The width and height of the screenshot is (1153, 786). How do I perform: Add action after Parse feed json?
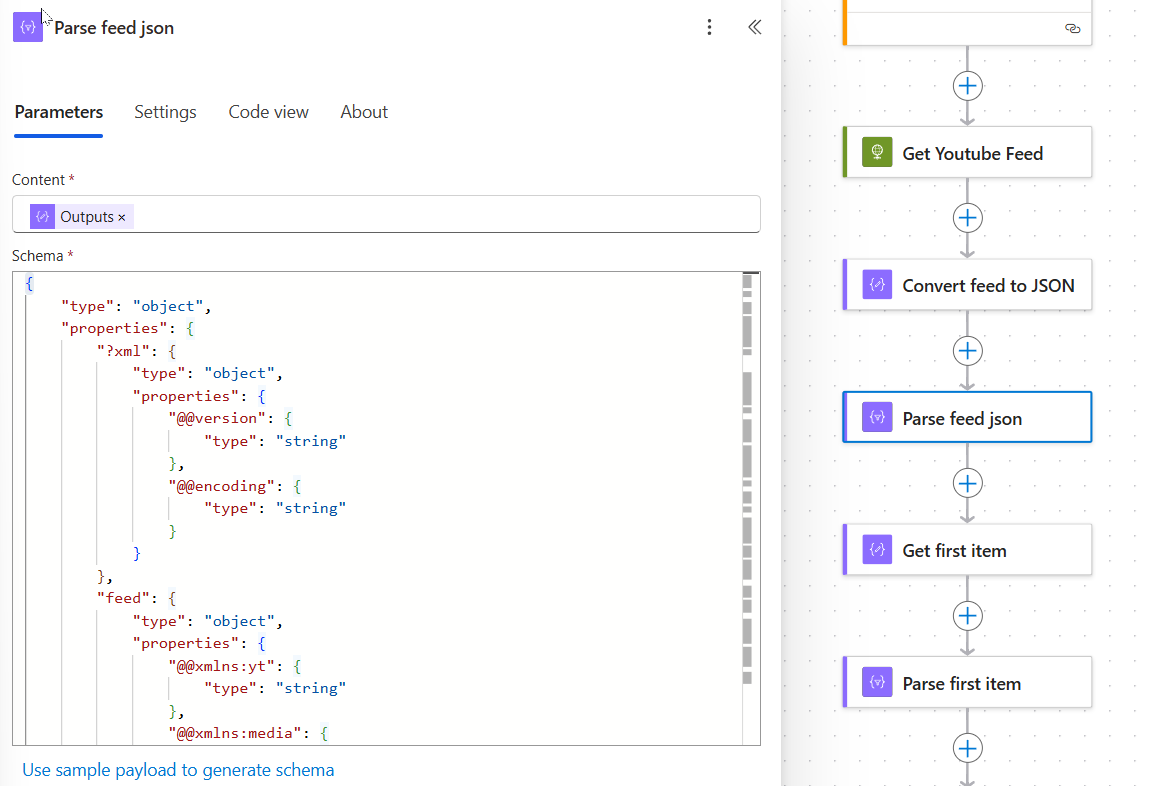coord(967,483)
